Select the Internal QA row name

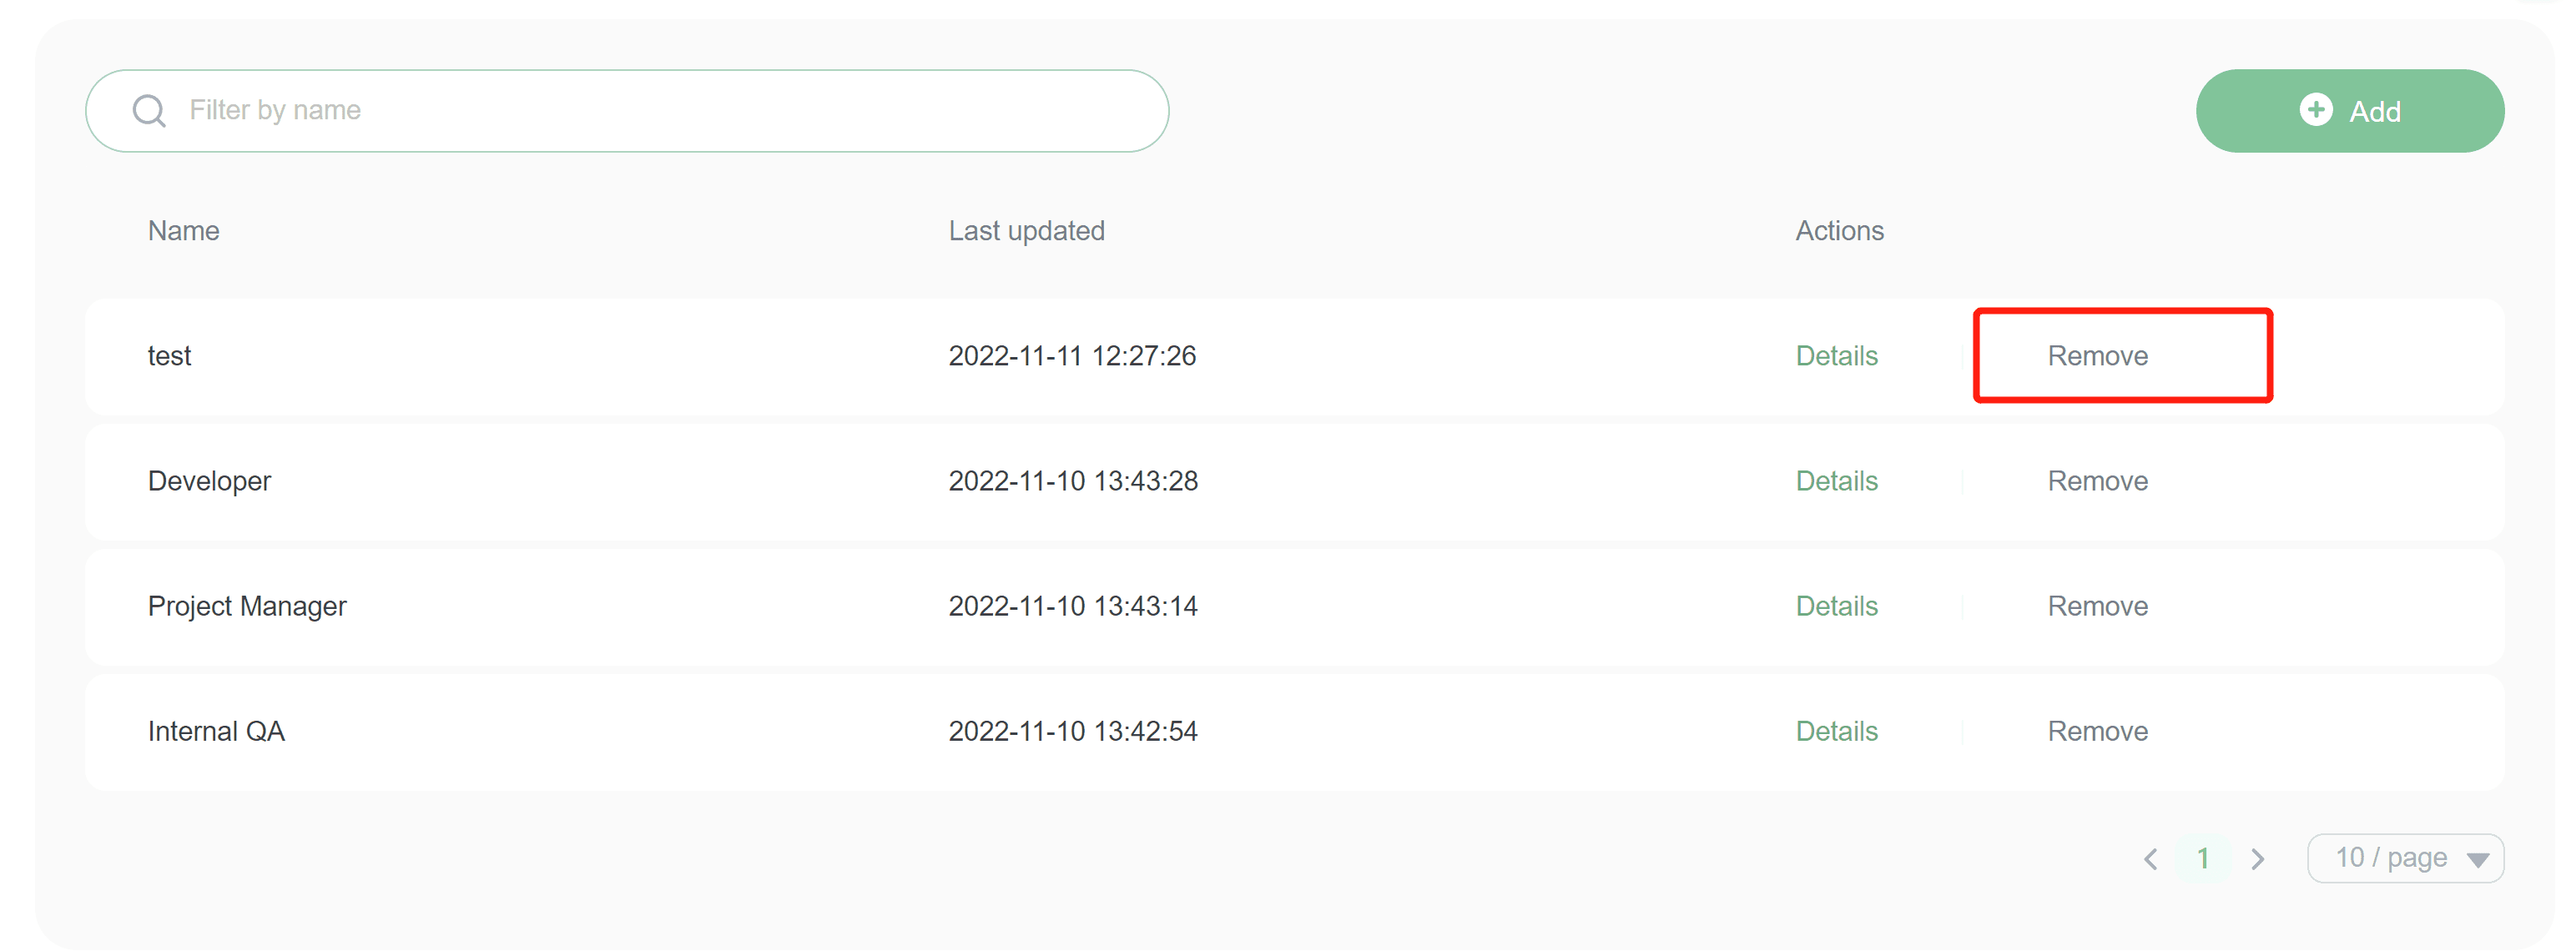coord(216,731)
